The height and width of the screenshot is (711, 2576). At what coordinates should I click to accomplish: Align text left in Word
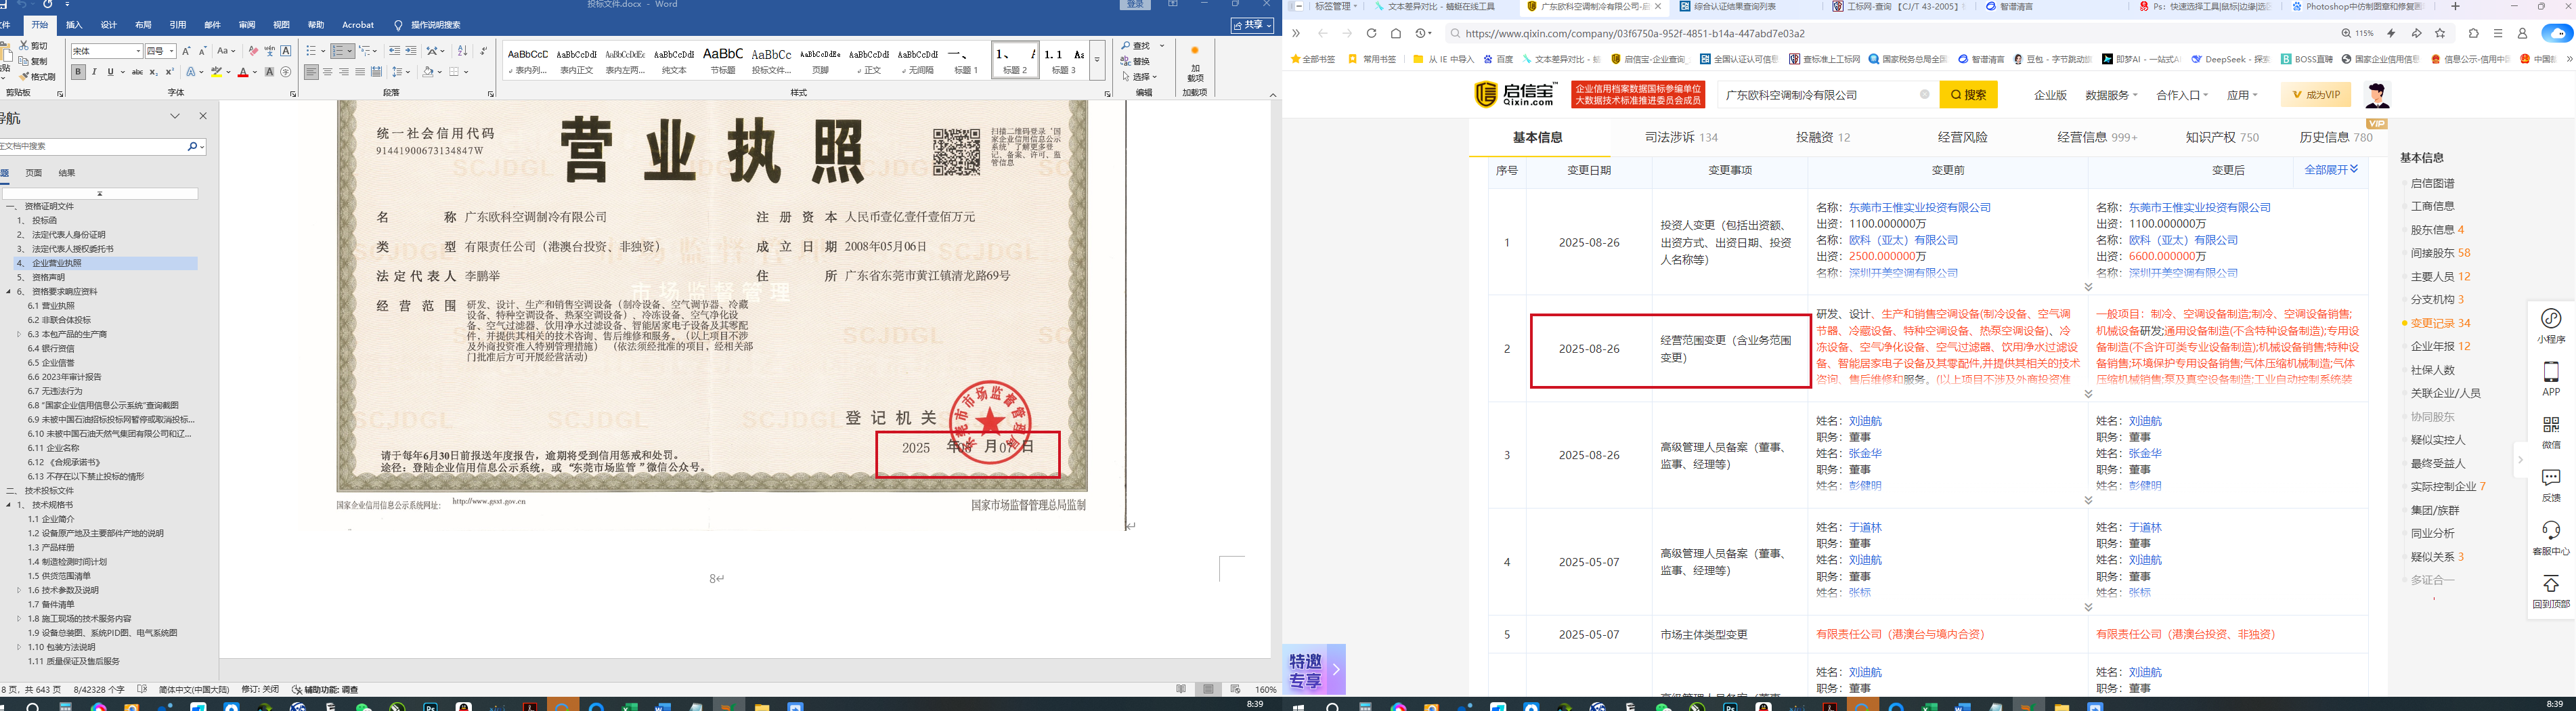311,72
